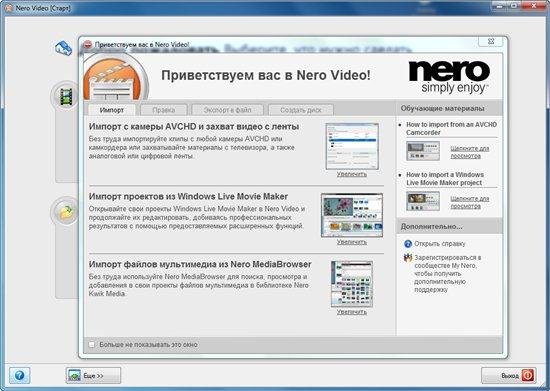Open the Создать диск tab
Viewport: 550px width, 391px height.
tap(301, 110)
